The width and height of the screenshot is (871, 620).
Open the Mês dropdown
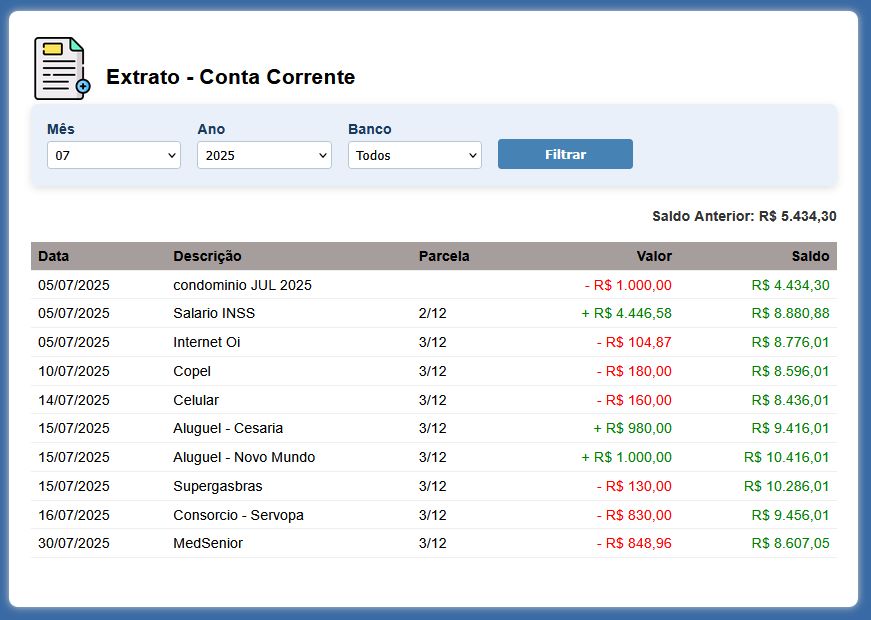[114, 155]
